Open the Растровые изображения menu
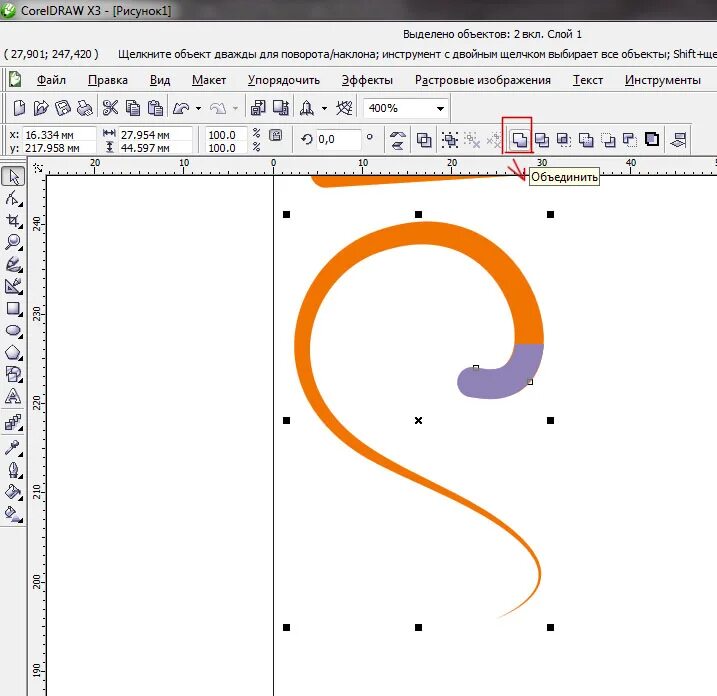Viewport: 717px width, 696px height. click(x=483, y=80)
